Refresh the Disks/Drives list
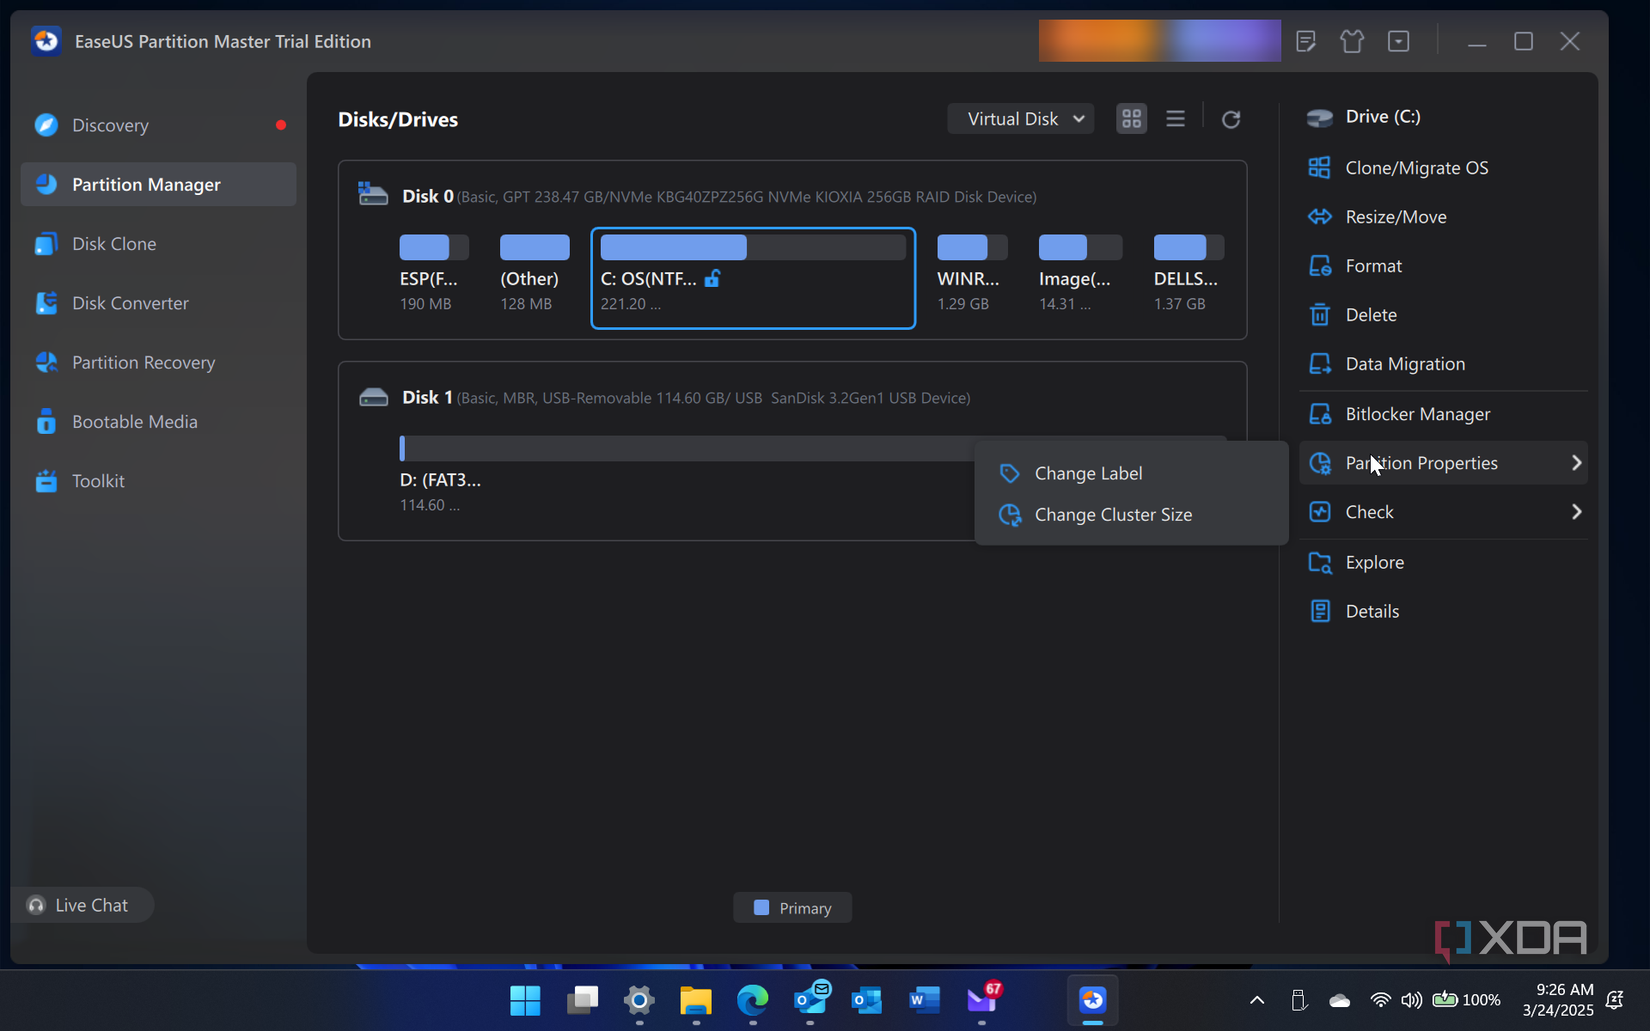The width and height of the screenshot is (1650, 1031). click(x=1231, y=118)
